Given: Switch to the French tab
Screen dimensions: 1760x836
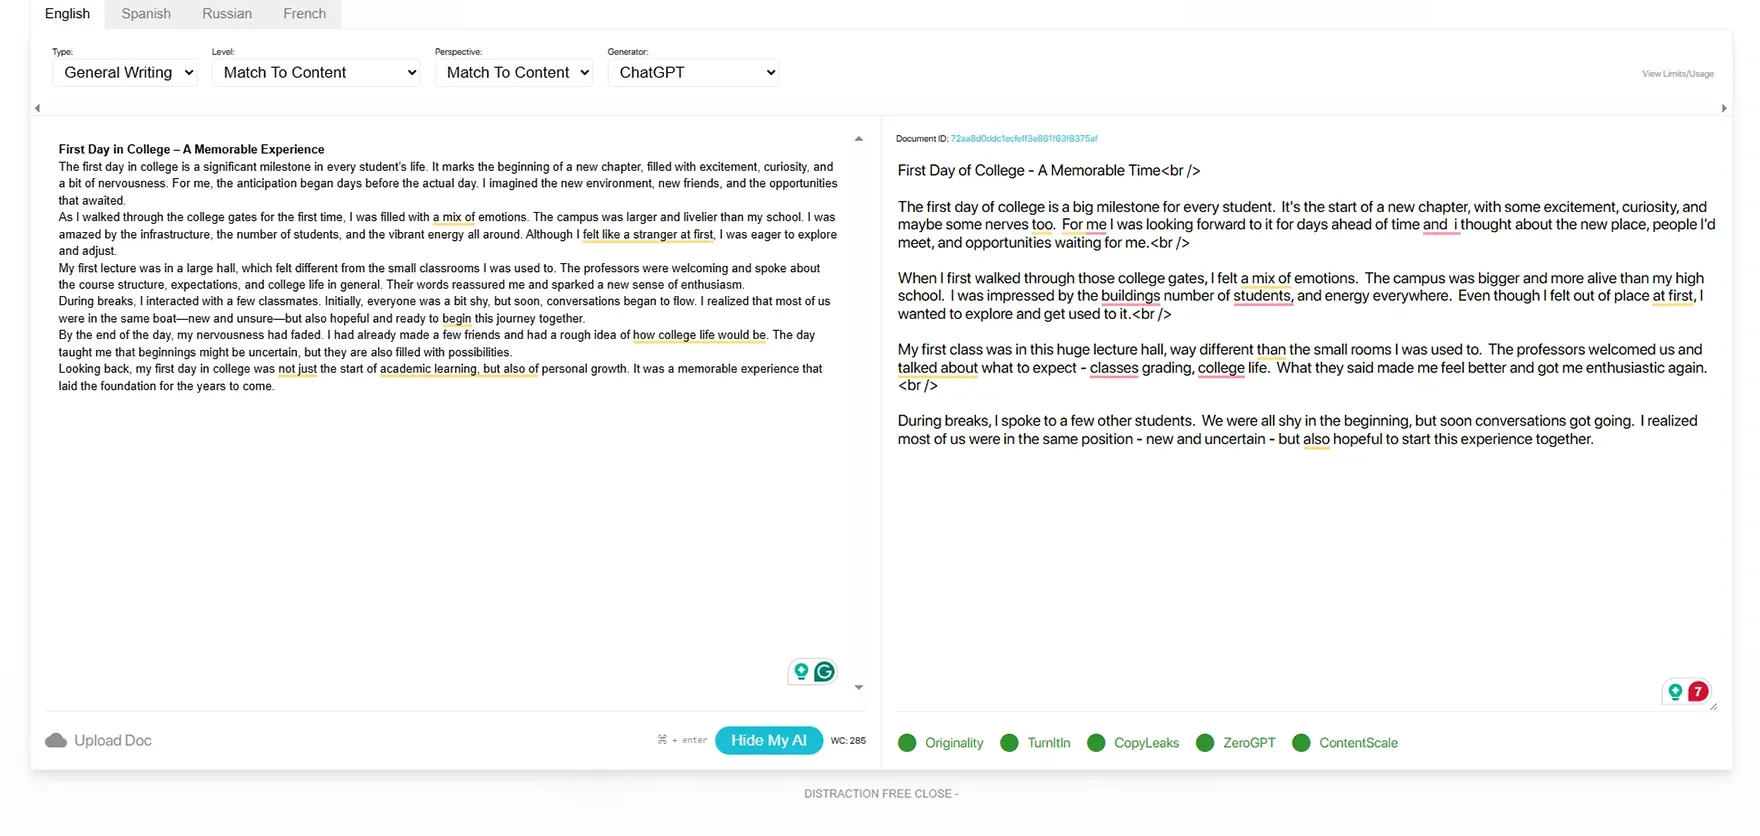Looking at the screenshot, I should click(x=305, y=14).
